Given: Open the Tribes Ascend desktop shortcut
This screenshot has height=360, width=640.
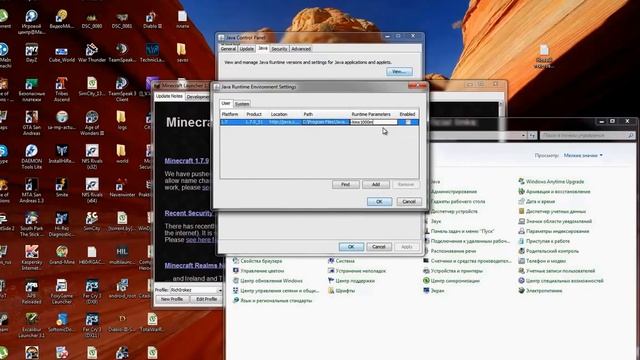Looking at the screenshot, I should tap(62, 89).
